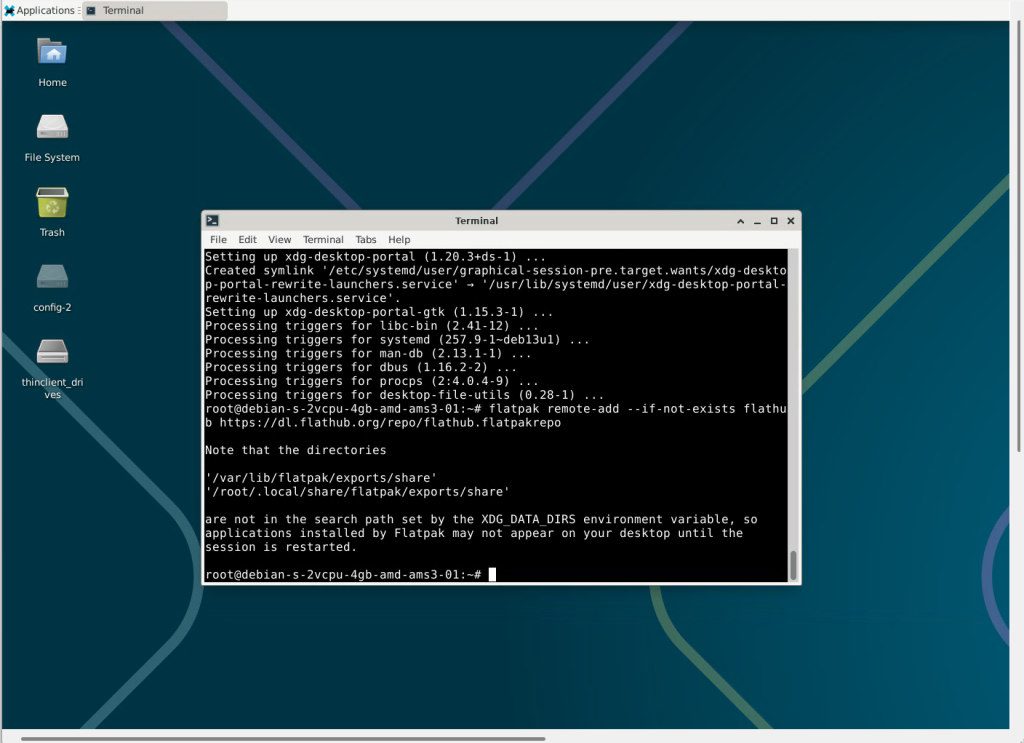Roll up the Terminal window with the arrow button
The width and height of the screenshot is (1024, 743).
740,221
